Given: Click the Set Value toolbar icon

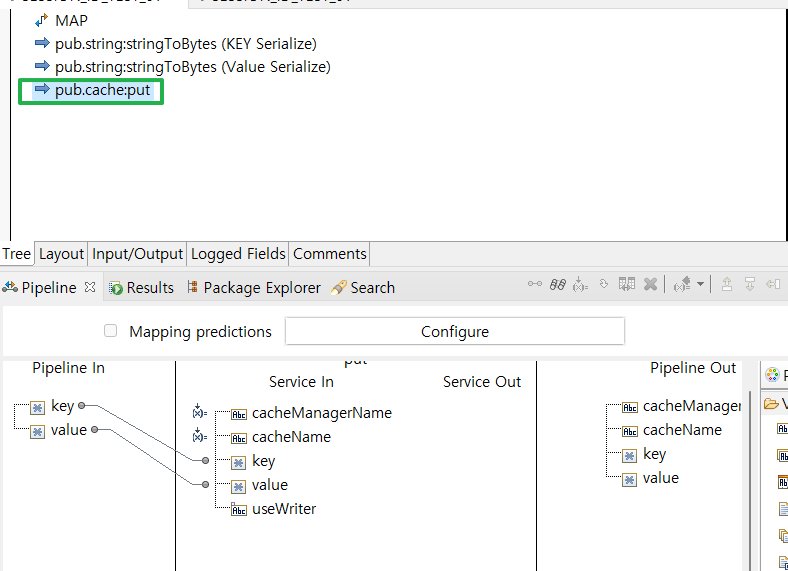Looking at the screenshot, I should pyautogui.click(x=580, y=285).
